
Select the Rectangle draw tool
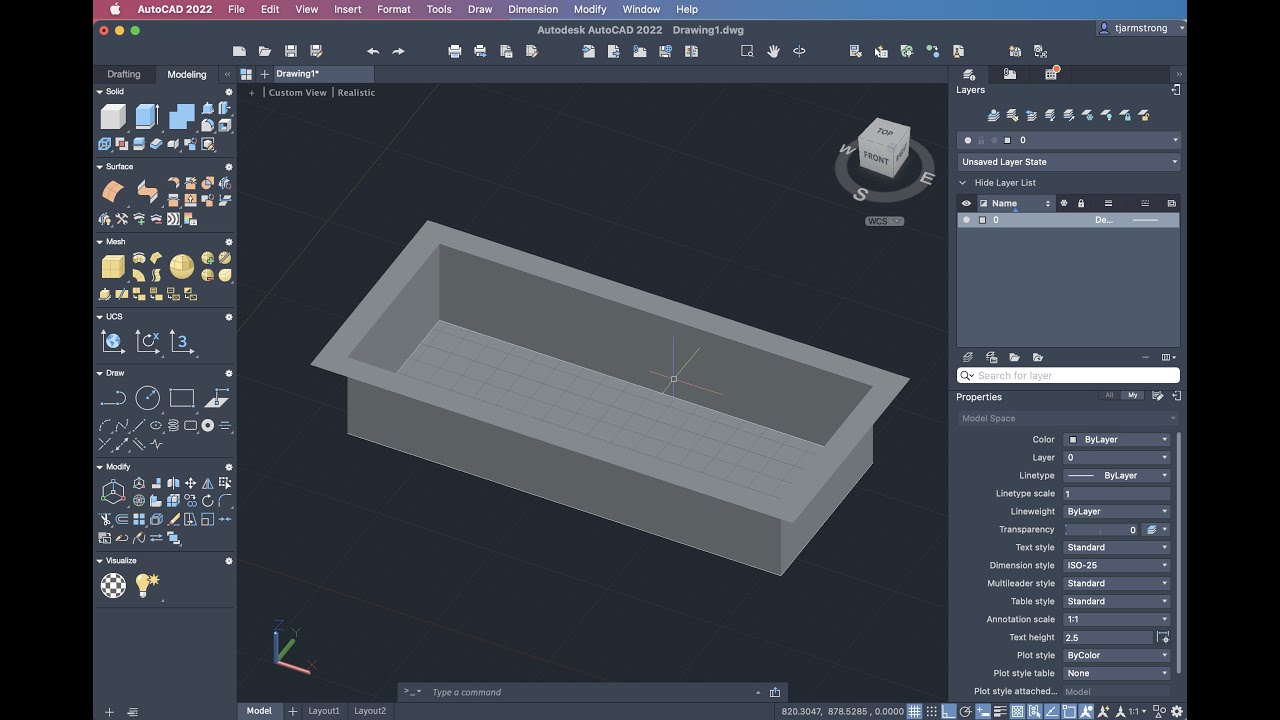181,398
